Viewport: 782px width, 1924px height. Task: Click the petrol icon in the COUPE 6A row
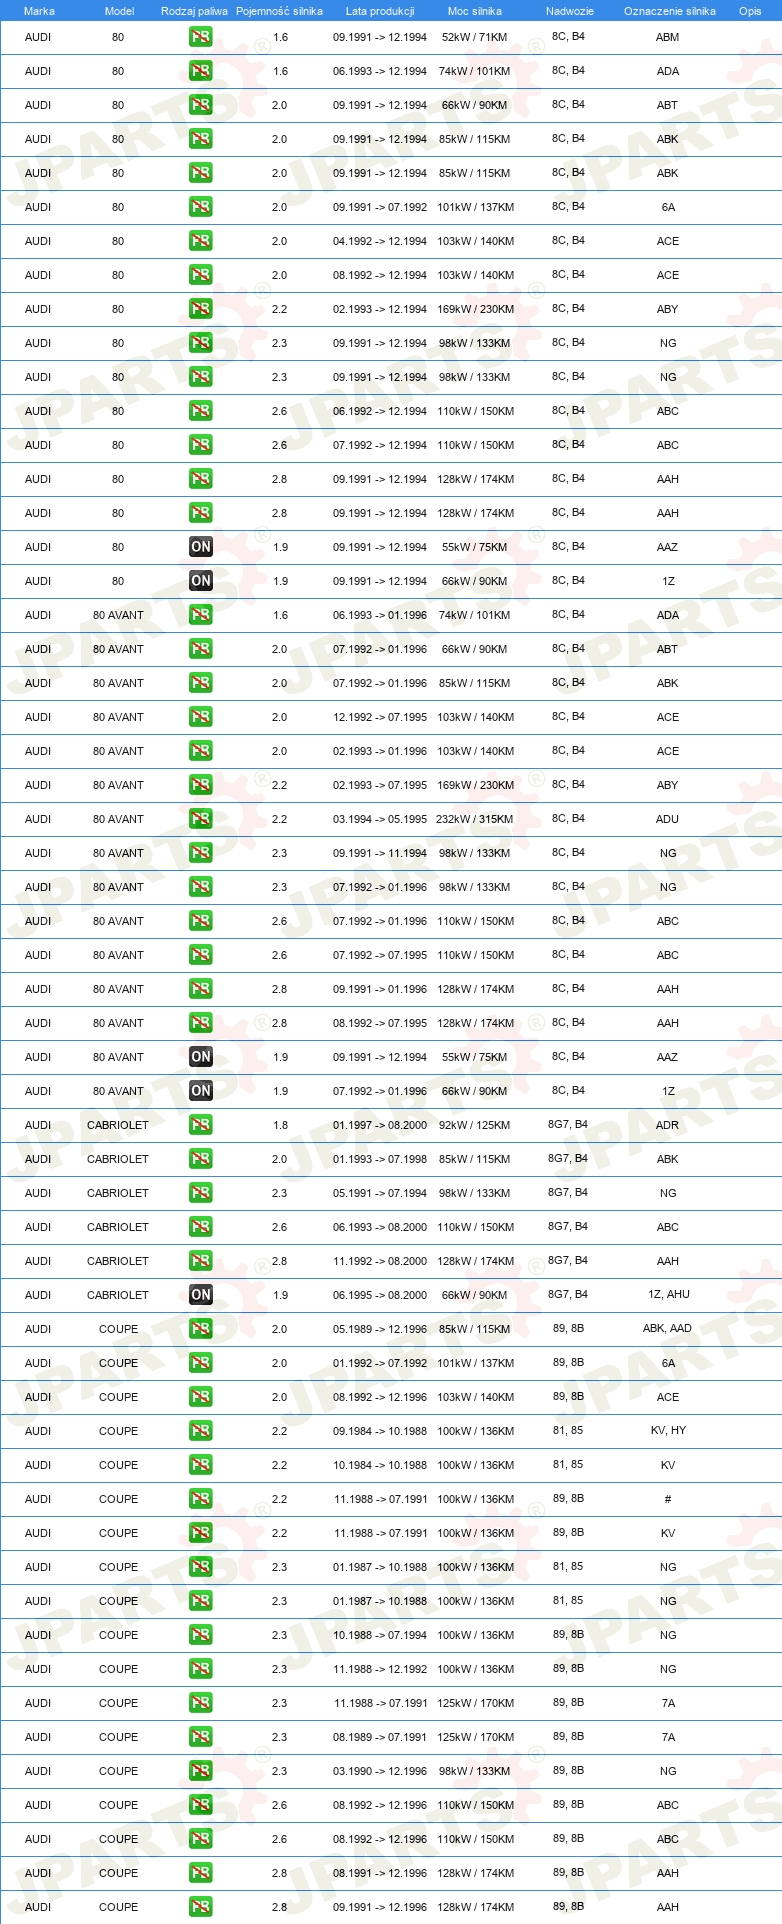(201, 1363)
